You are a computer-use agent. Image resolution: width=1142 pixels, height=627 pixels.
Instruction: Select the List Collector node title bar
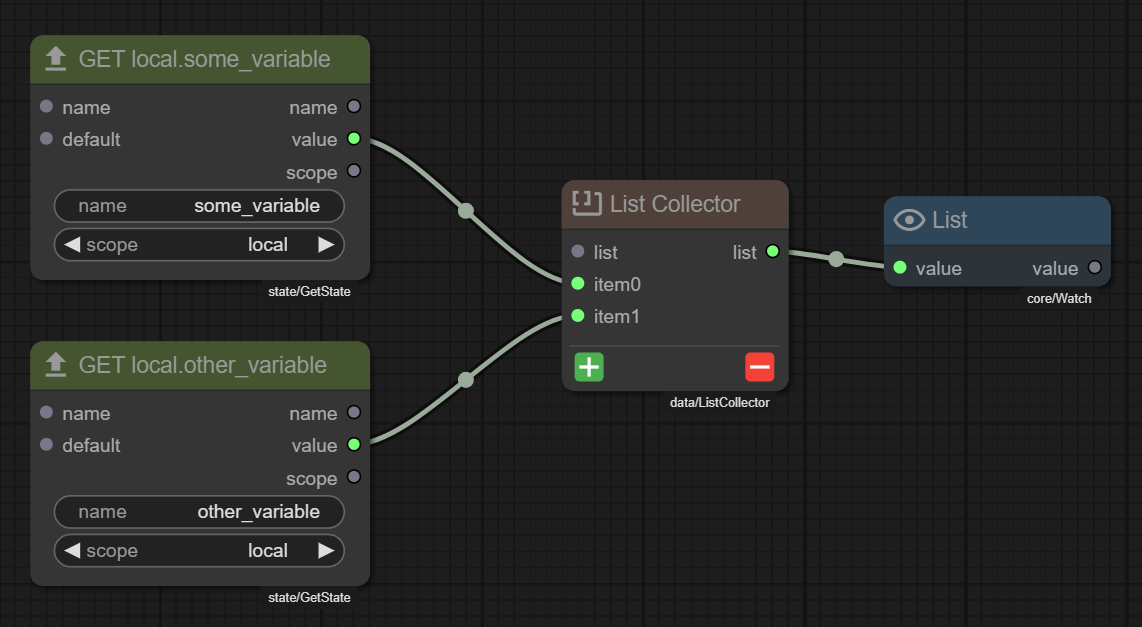(x=675, y=204)
